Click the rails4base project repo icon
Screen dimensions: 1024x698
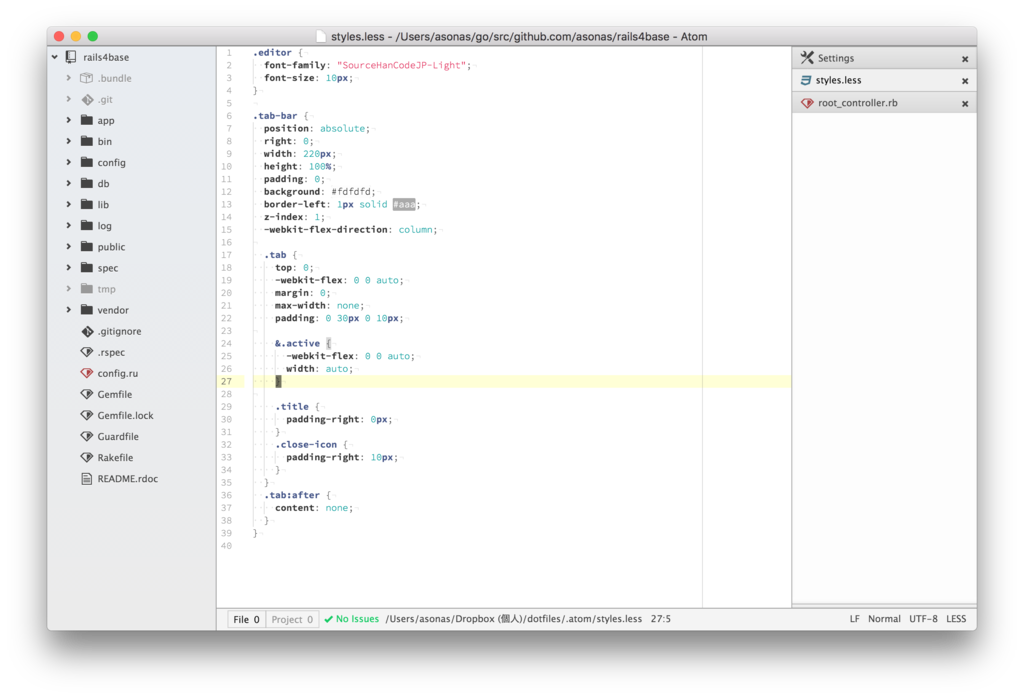click(71, 57)
